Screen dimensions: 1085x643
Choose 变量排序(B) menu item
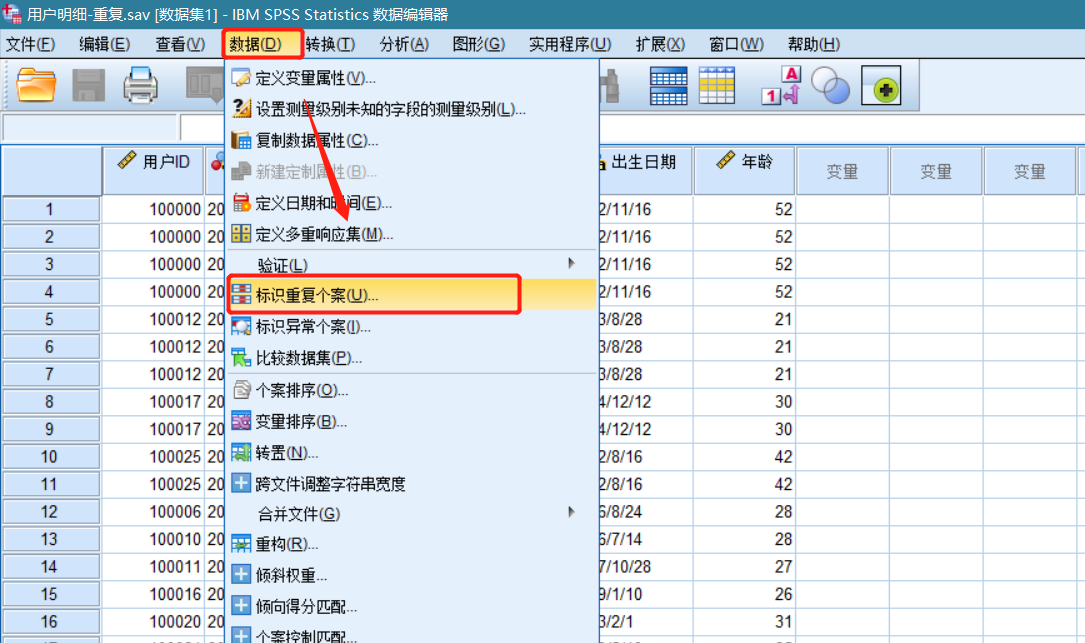412,422
